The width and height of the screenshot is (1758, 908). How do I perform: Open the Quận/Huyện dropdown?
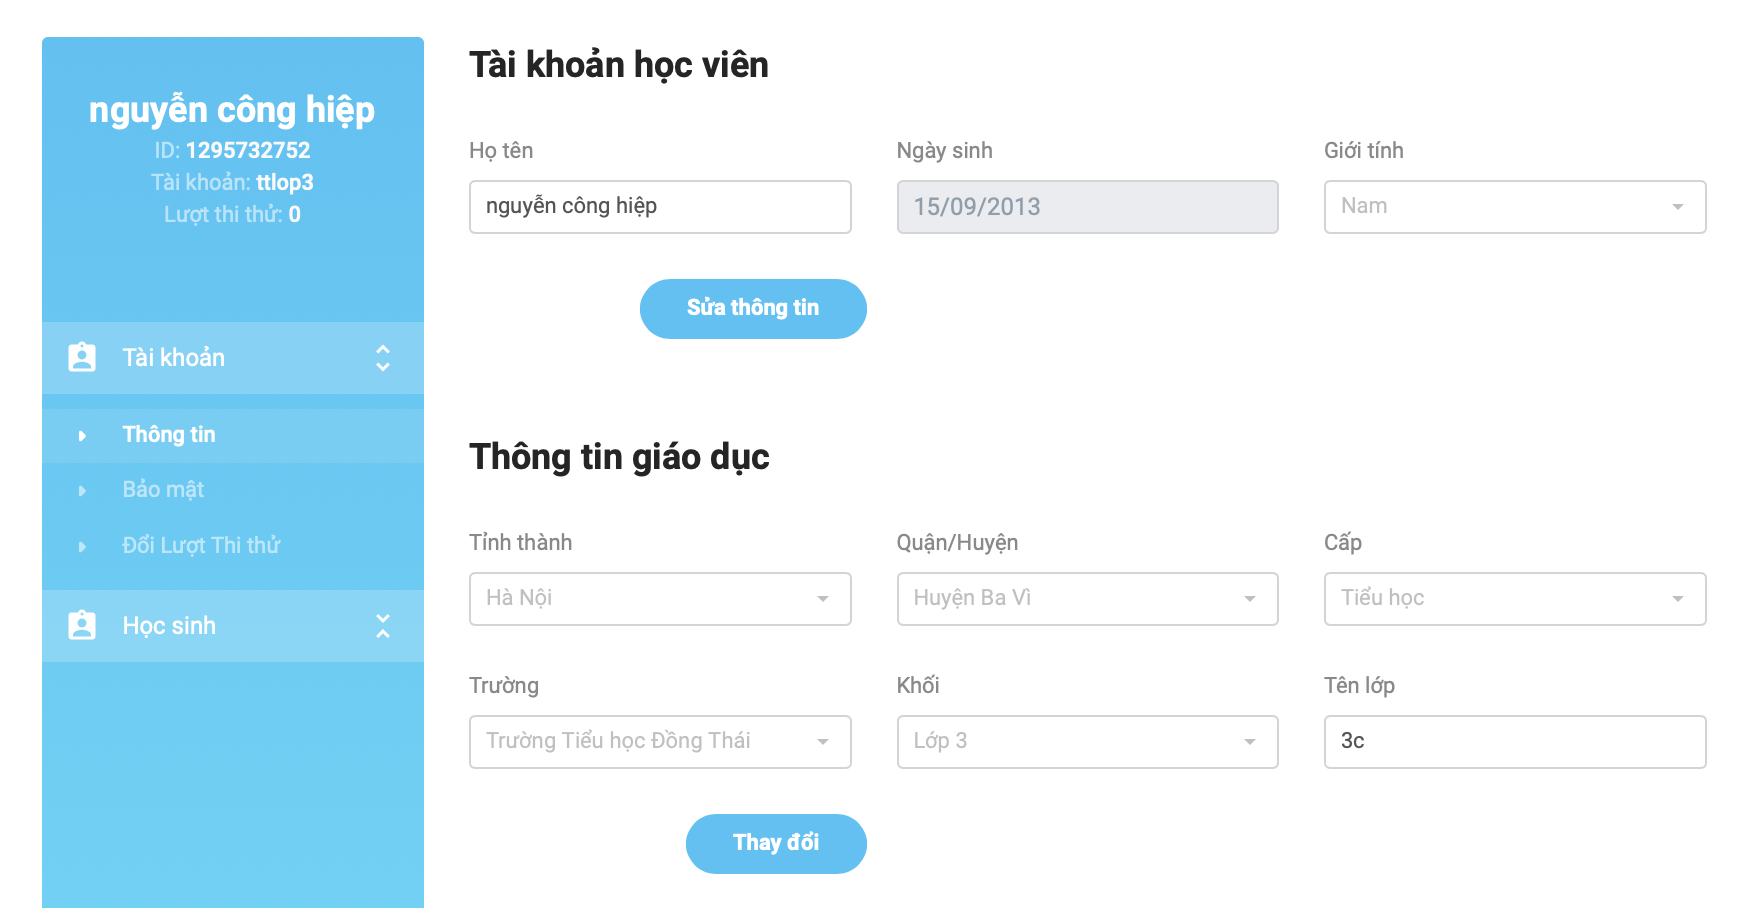coord(1087,599)
